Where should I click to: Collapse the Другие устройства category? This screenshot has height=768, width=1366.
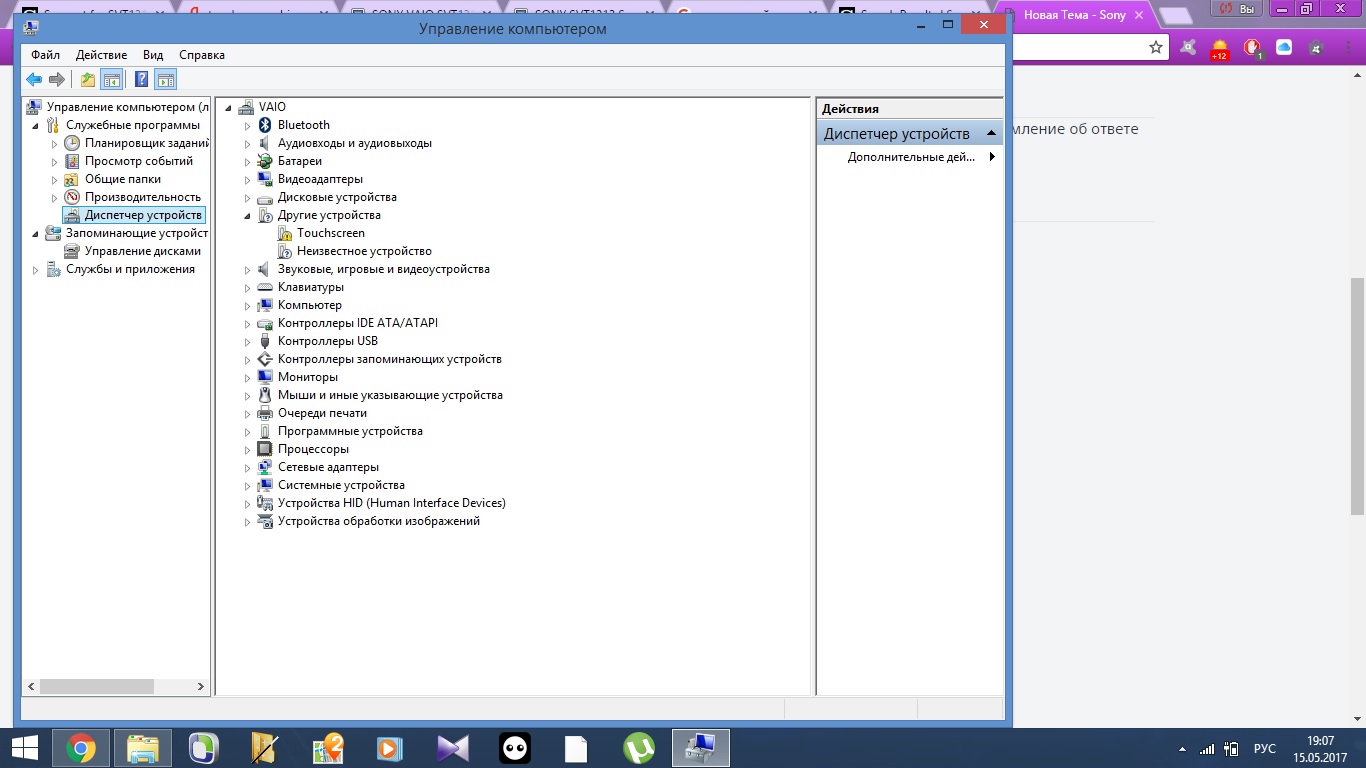point(248,216)
